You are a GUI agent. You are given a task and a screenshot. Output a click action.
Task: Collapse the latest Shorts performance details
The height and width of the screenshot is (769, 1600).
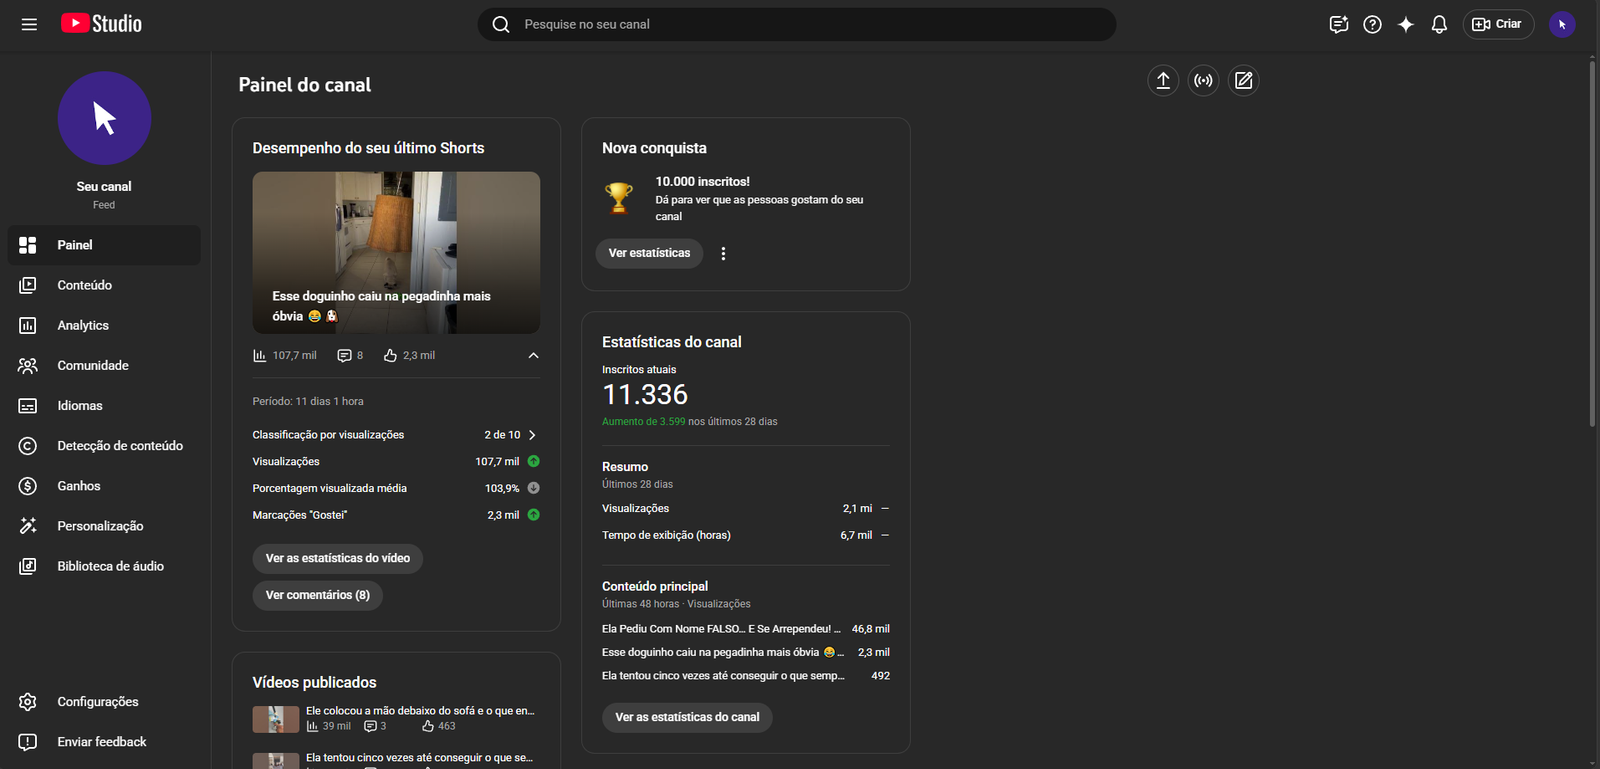[533, 356]
